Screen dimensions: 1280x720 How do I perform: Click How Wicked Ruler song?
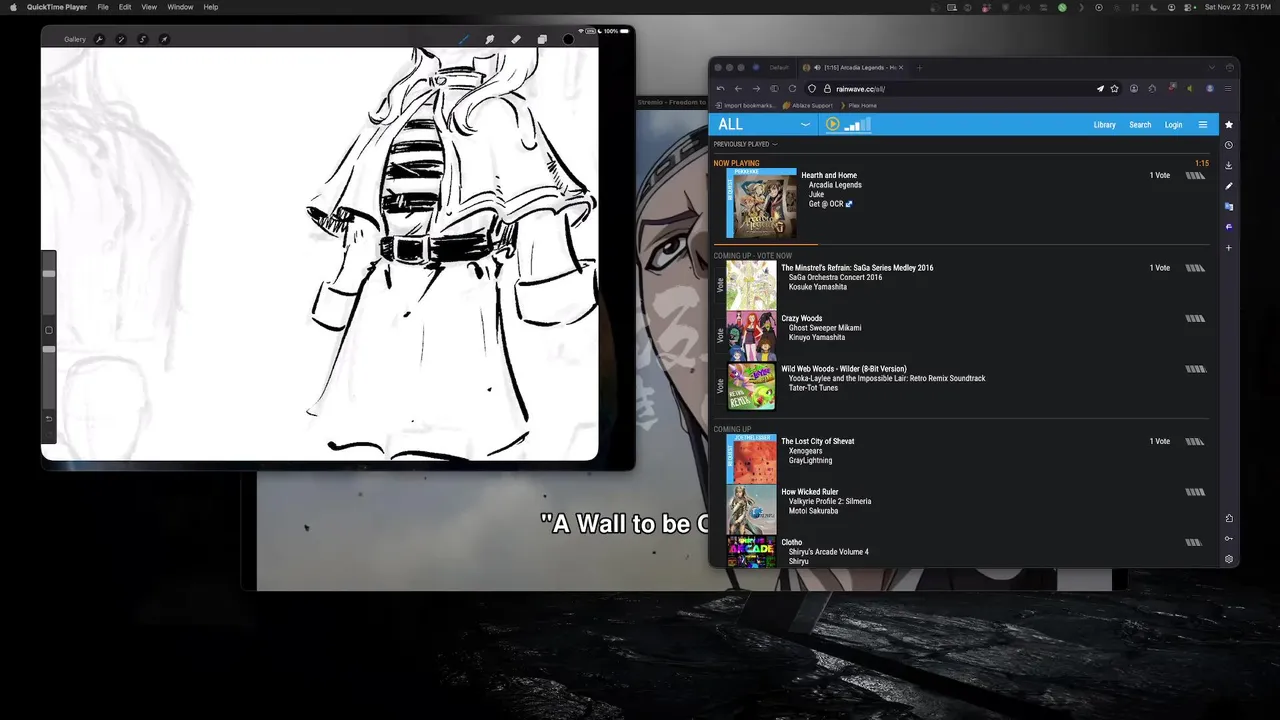(x=810, y=492)
